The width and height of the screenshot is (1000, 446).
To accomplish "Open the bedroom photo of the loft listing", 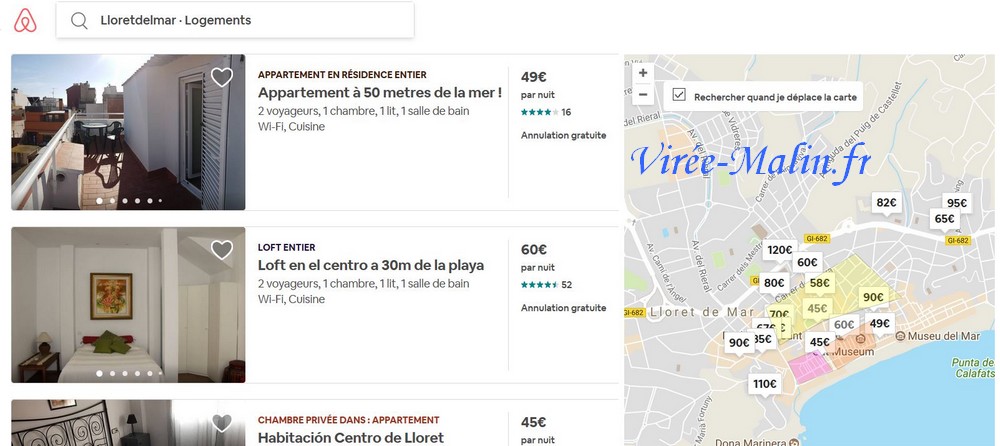I will tap(128, 305).
